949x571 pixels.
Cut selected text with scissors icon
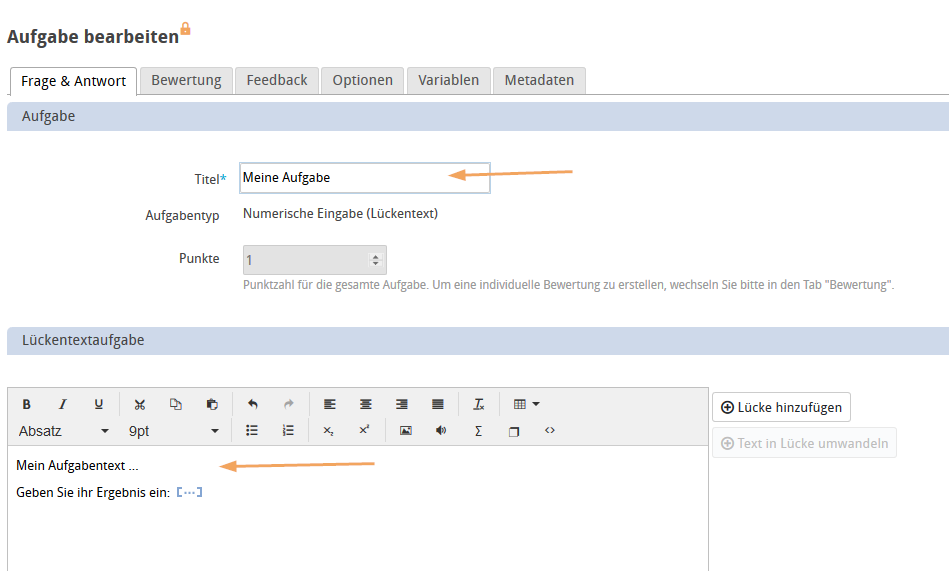pos(140,404)
